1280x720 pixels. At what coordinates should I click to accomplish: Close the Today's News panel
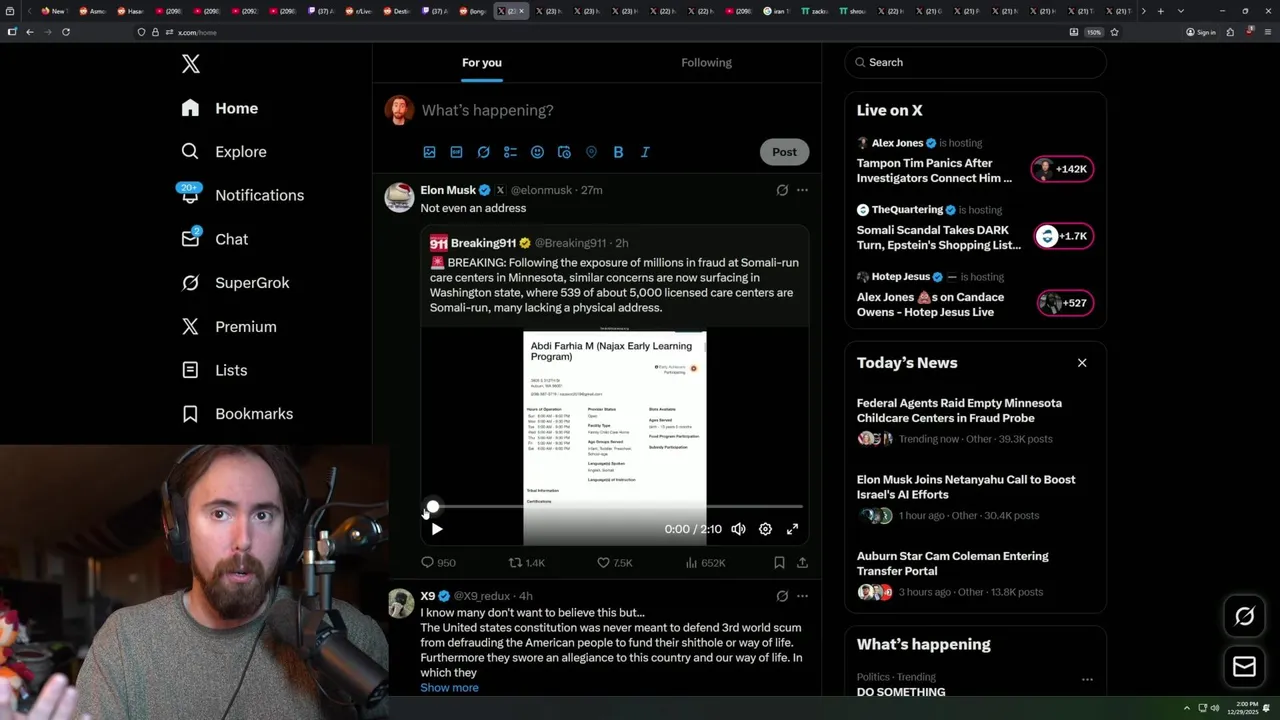[x=1082, y=363]
